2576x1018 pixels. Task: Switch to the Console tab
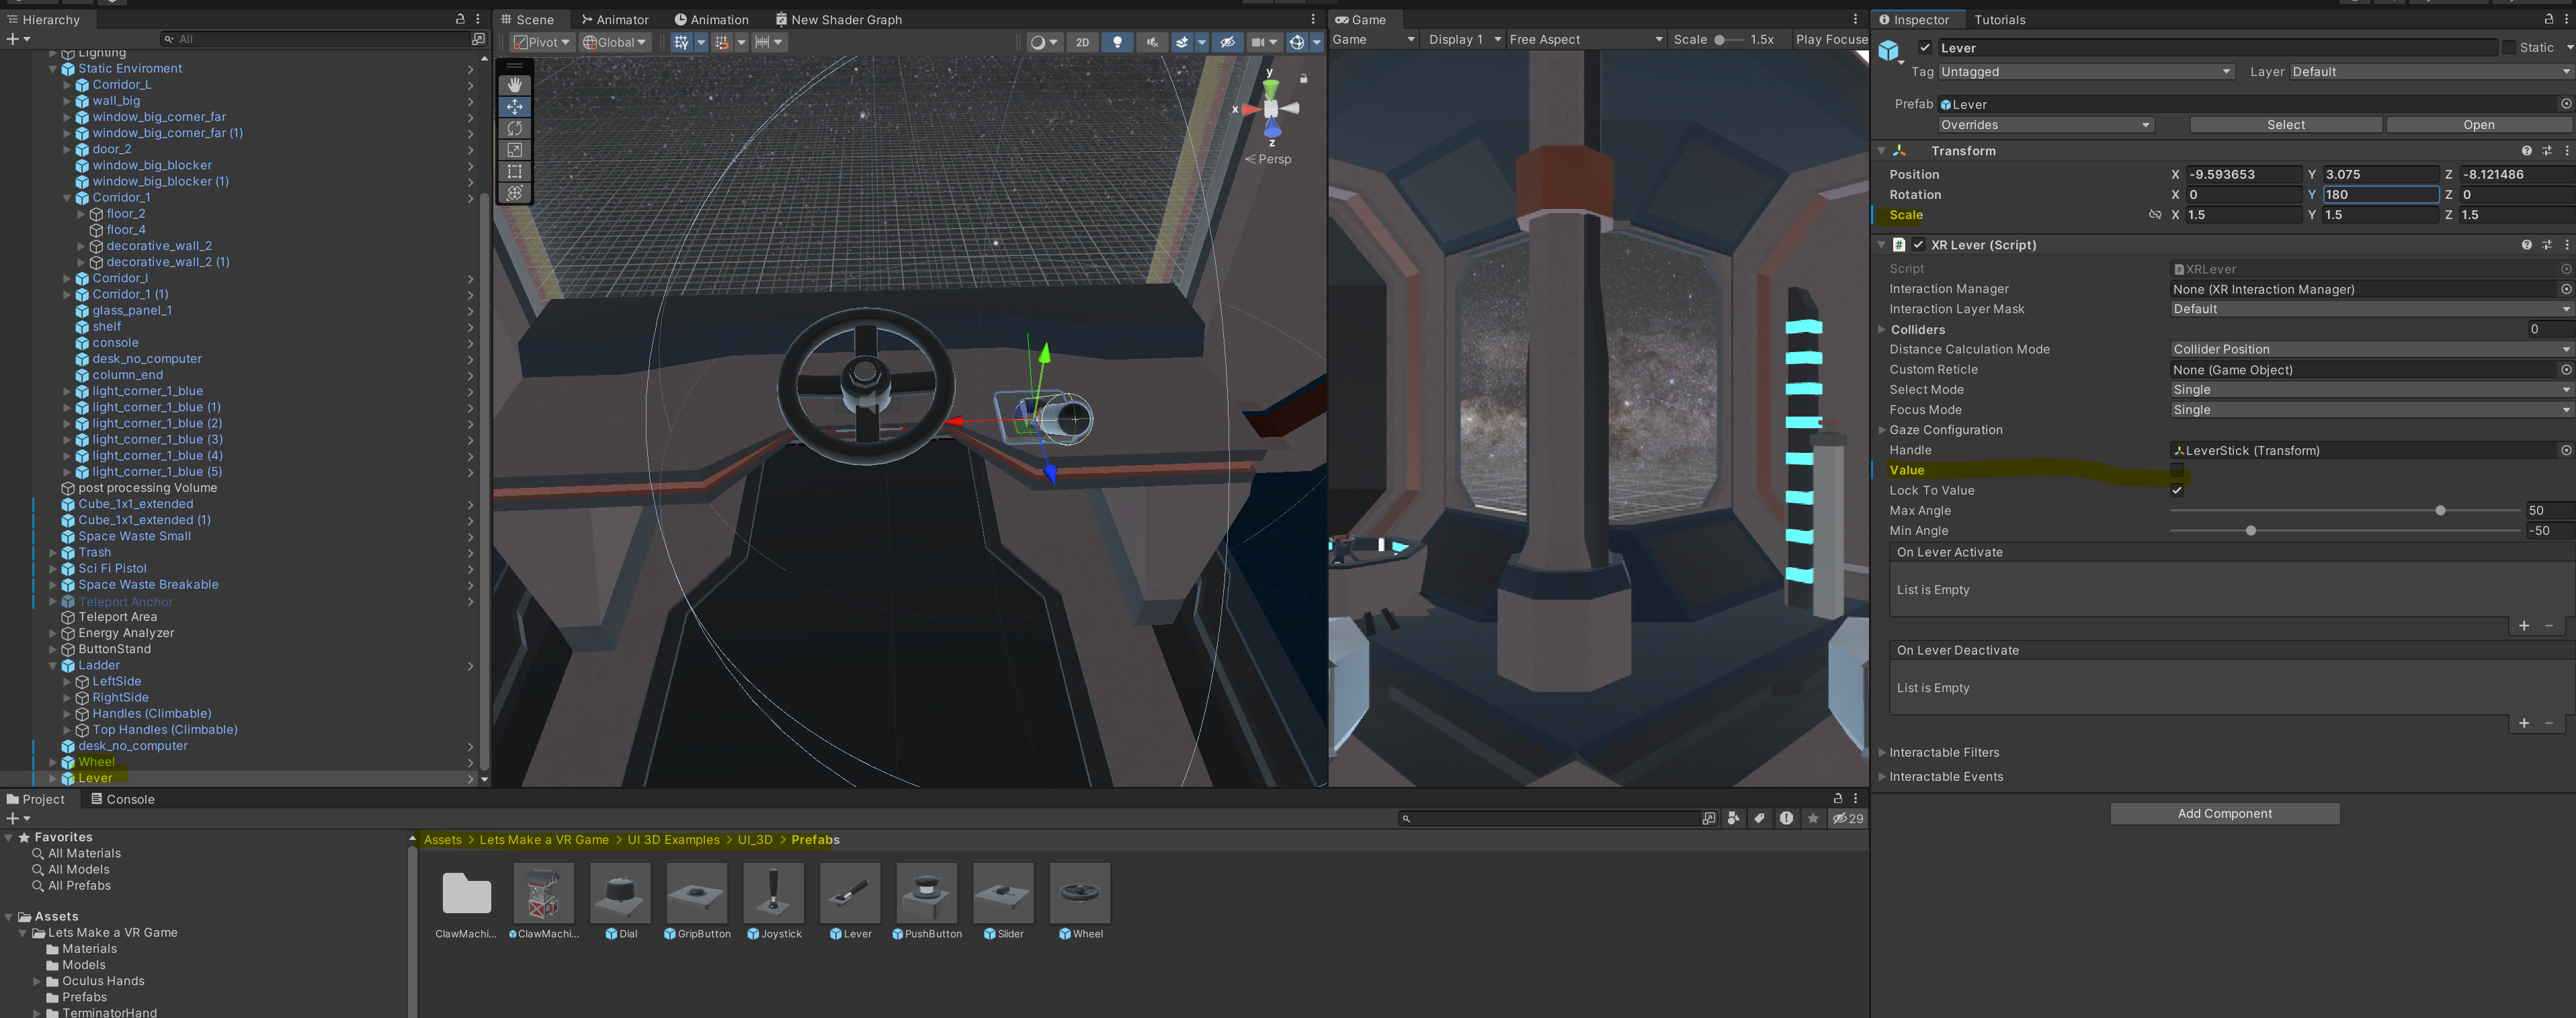[x=122, y=799]
